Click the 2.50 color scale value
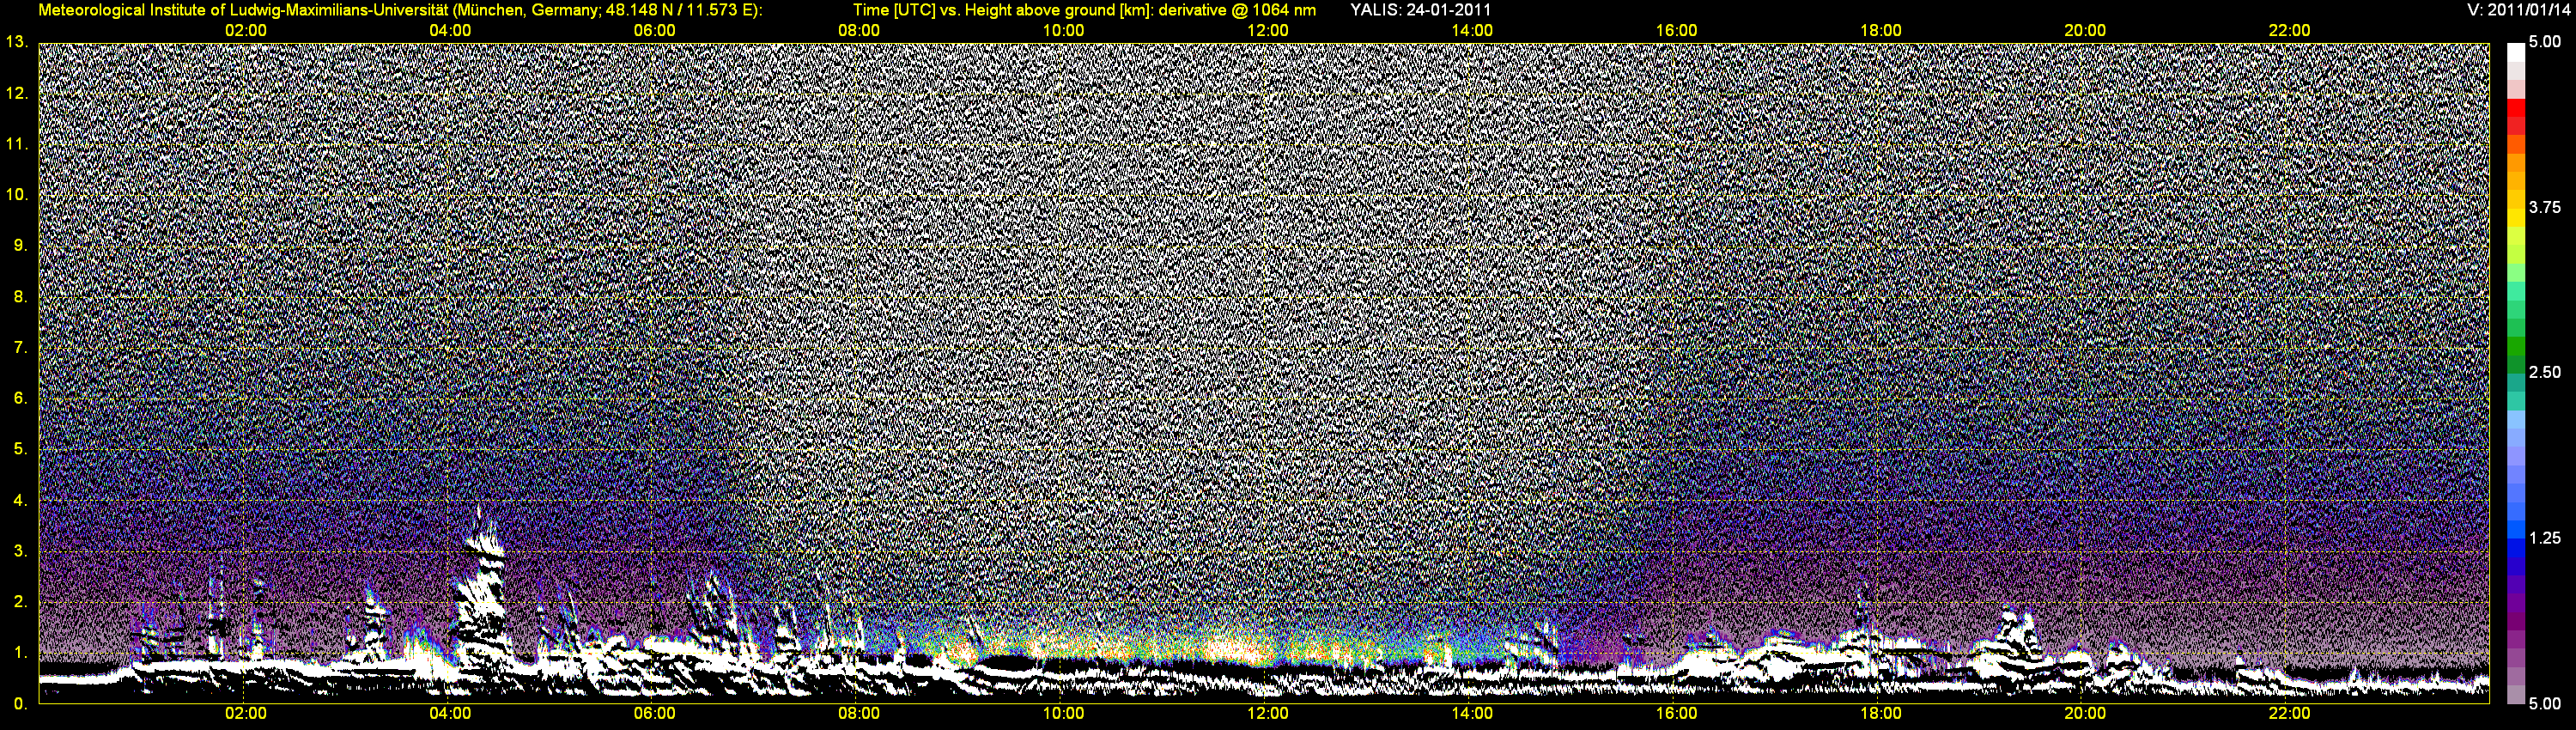2576x730 pixels. coord(2545,373)
